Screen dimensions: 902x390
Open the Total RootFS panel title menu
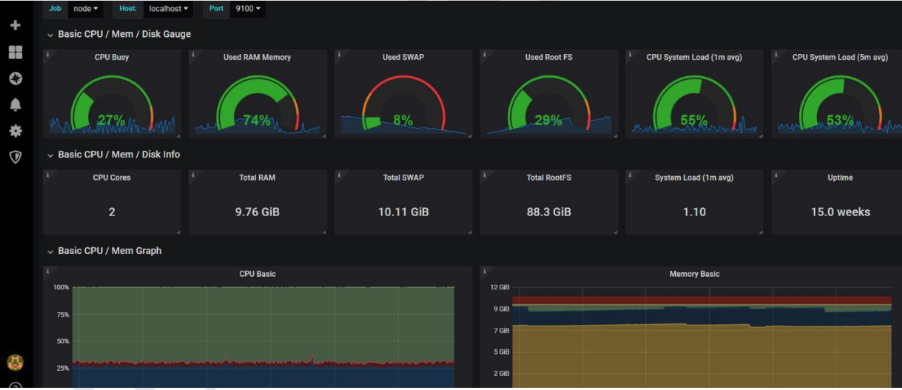(549, 178)
